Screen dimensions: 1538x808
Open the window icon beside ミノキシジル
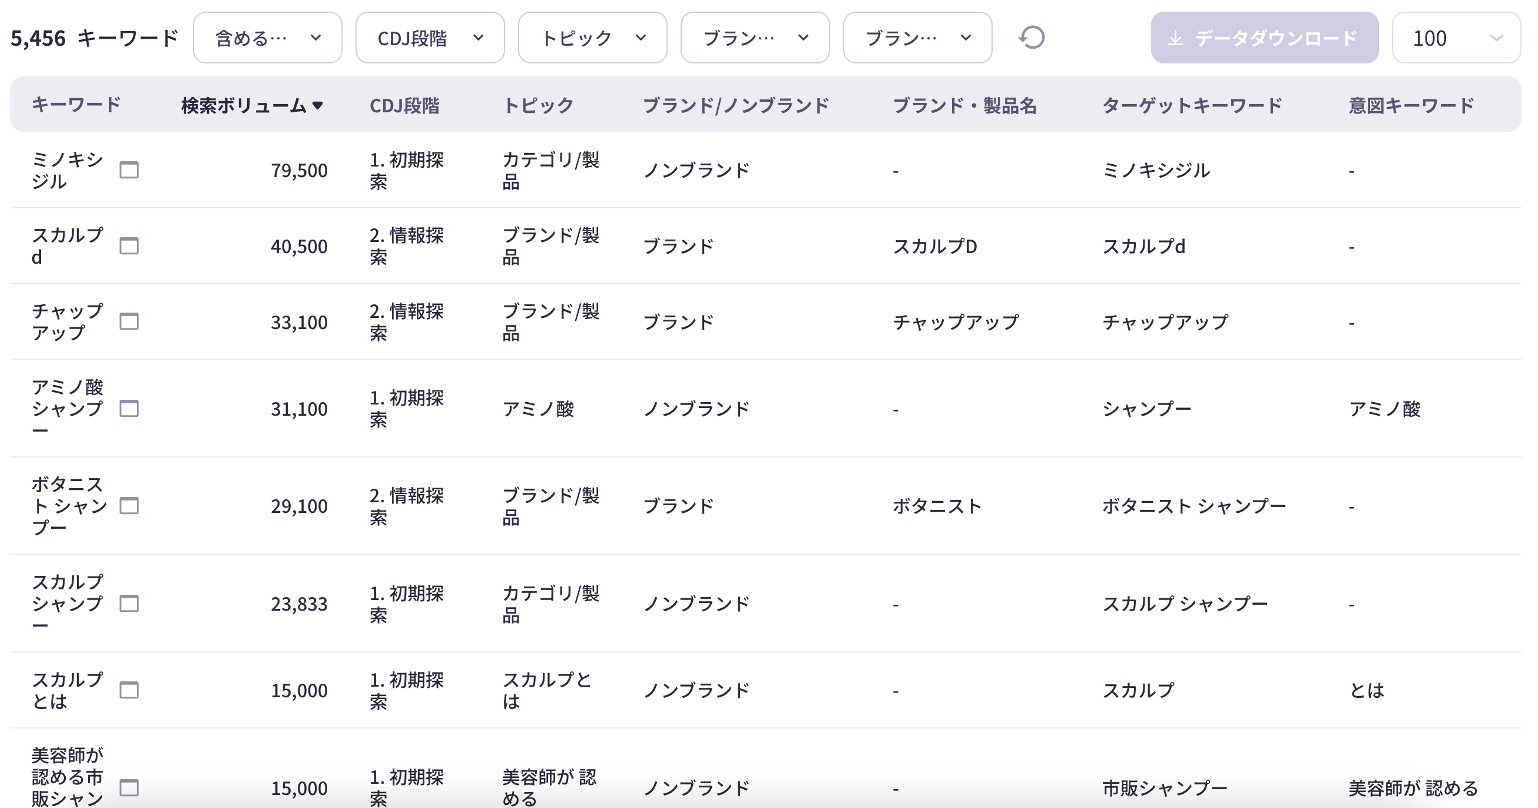pos(129,170)
